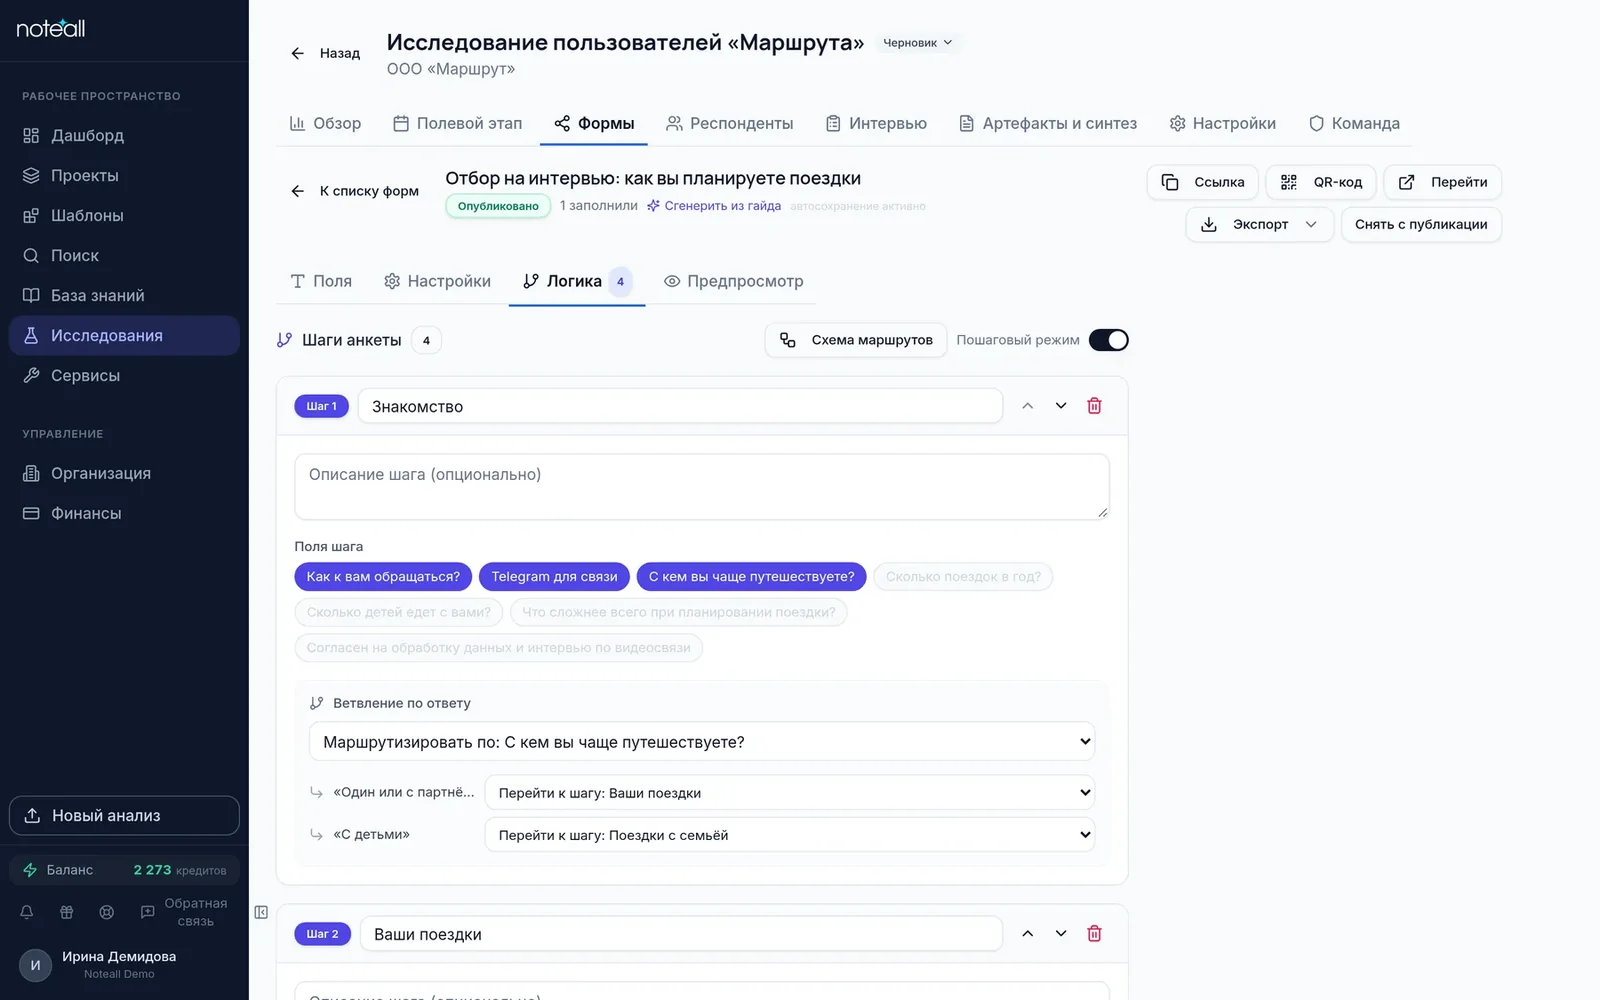This screenshot has width=1600, height=1000.
Task: Click «Описание шага» textarea in step 1
Action: tap(702, 487)
